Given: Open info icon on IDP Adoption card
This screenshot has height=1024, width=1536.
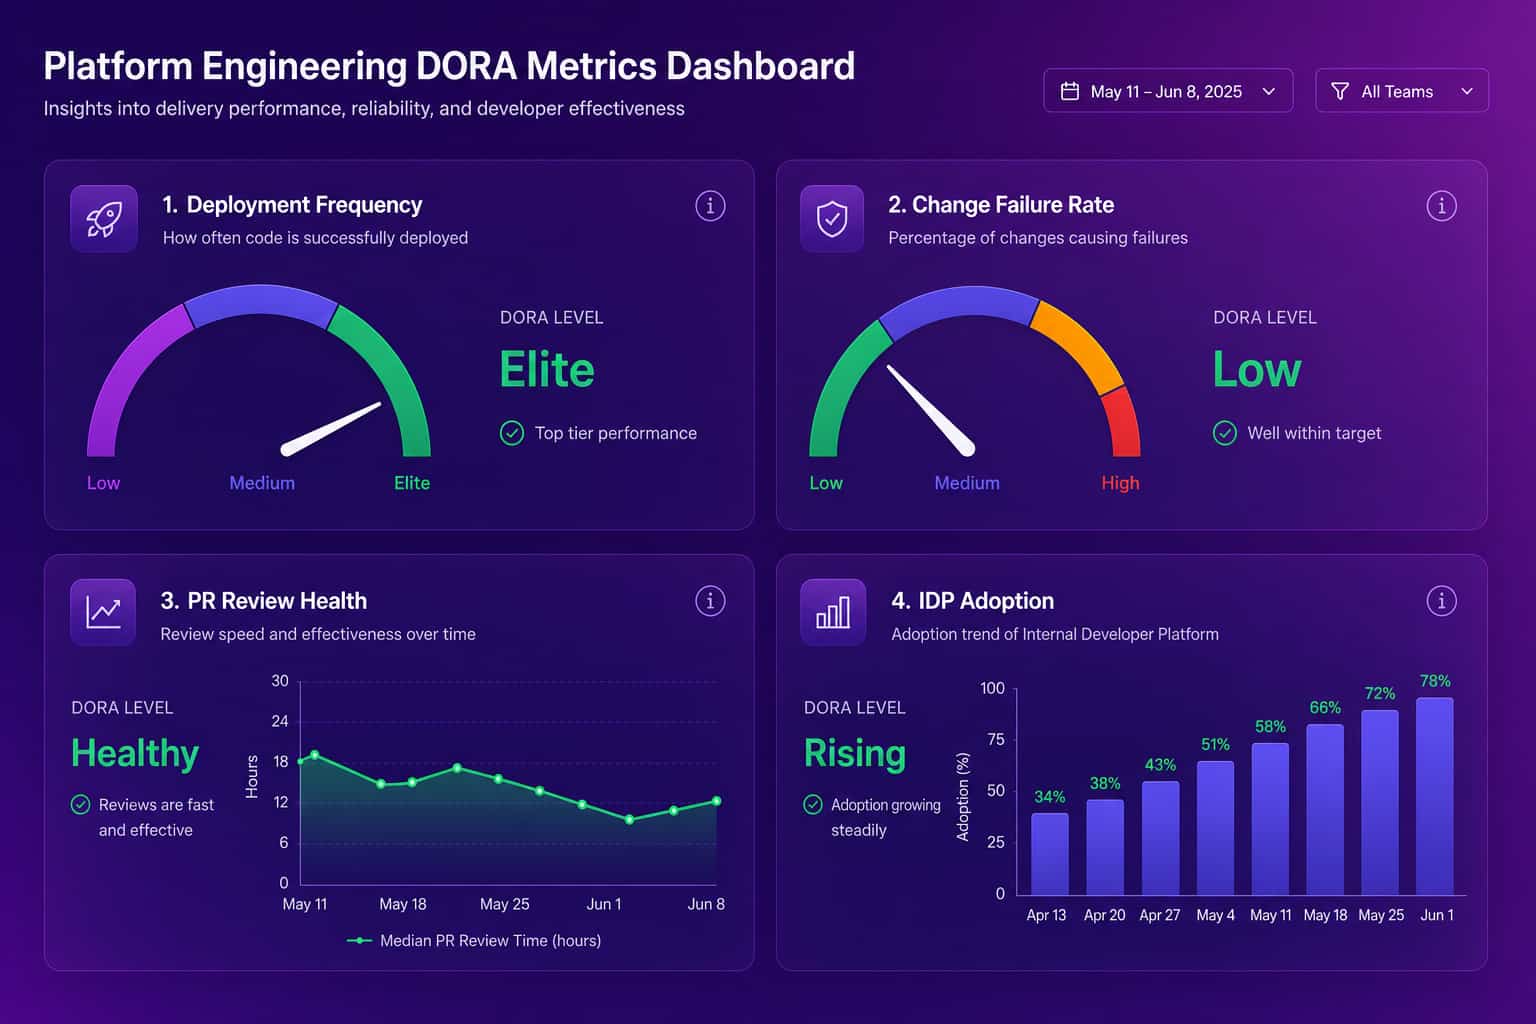Looking at the screenshot, I should point(1441,601).
